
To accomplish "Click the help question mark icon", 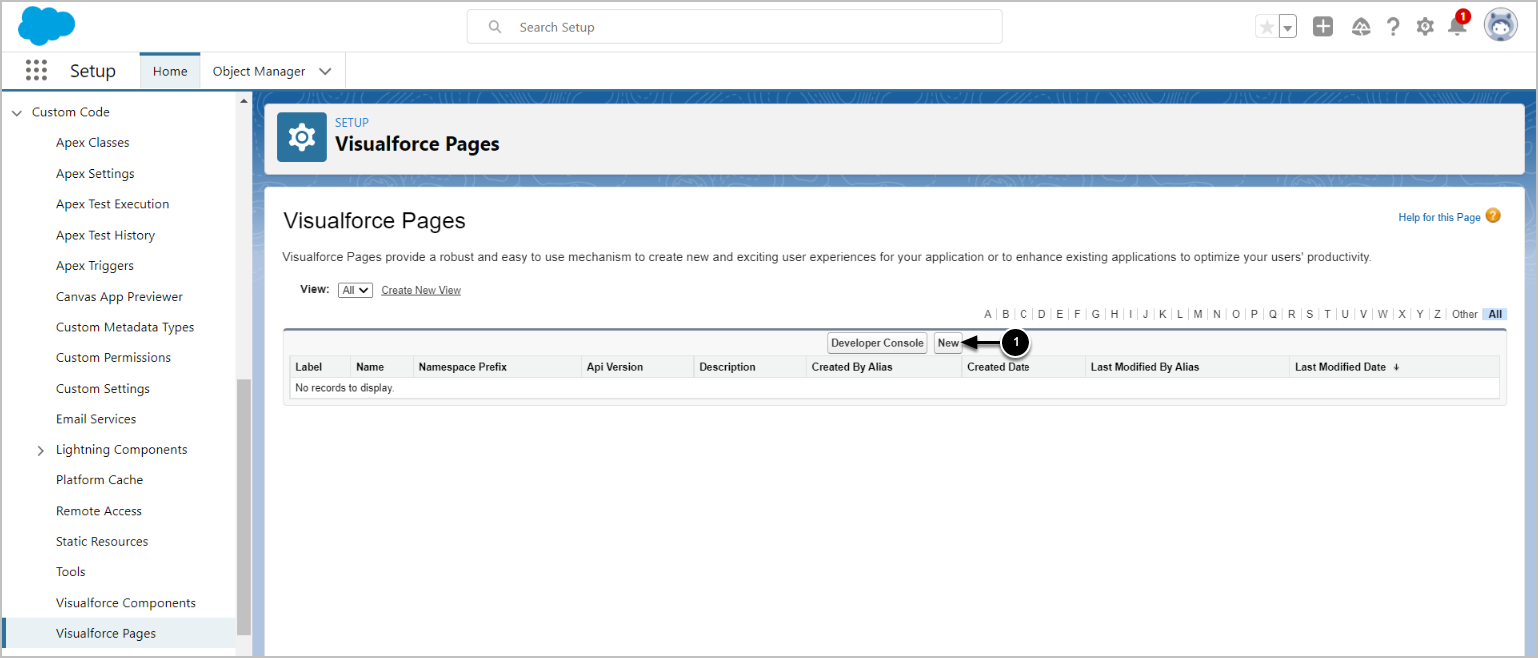I will pyautogui.click(x=1393, y=27).
